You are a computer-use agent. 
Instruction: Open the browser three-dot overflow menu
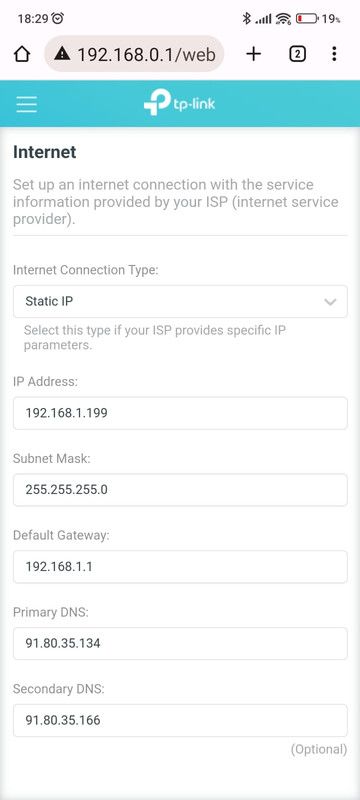(x=334, y=54)
